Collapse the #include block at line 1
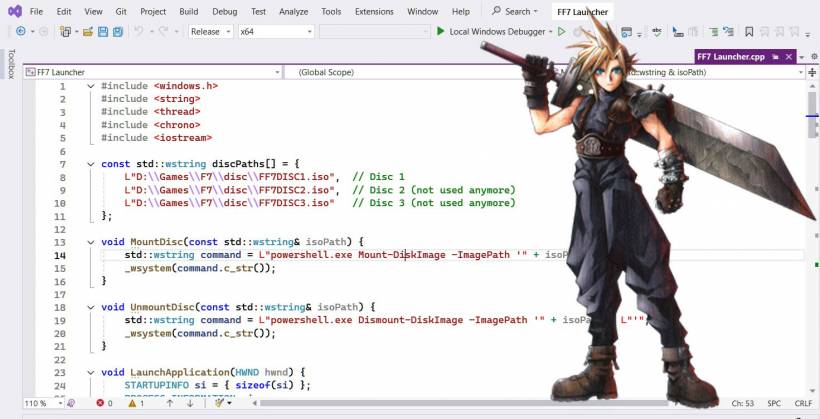Image resolution: width=820 pixels, height=419 pixels. (91, 86)
